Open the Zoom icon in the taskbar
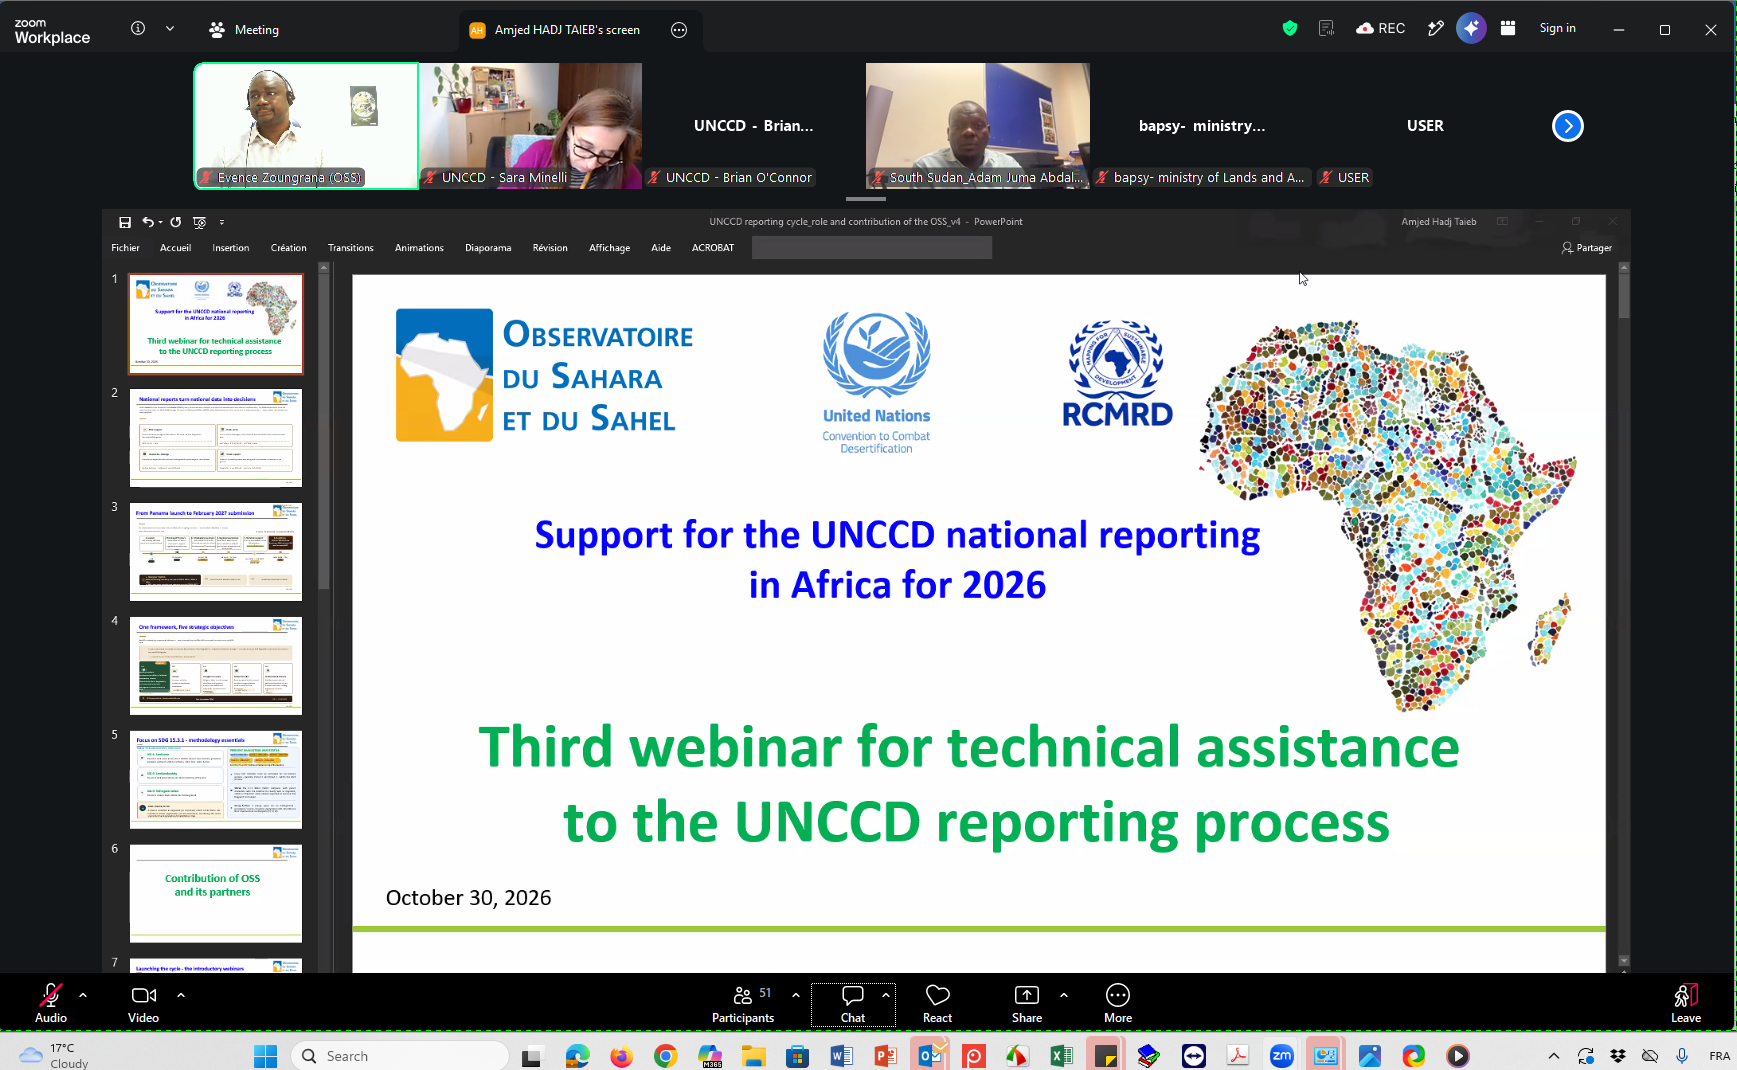Image resolution: width=1737 pixels, height=1070 pixels. pyautogui.click(x=1281, y=1056)
